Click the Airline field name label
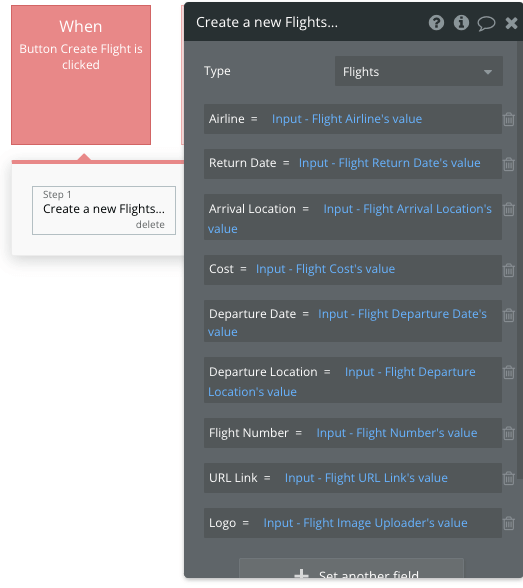Screen dimensions: 523x588 pos(226,119)
